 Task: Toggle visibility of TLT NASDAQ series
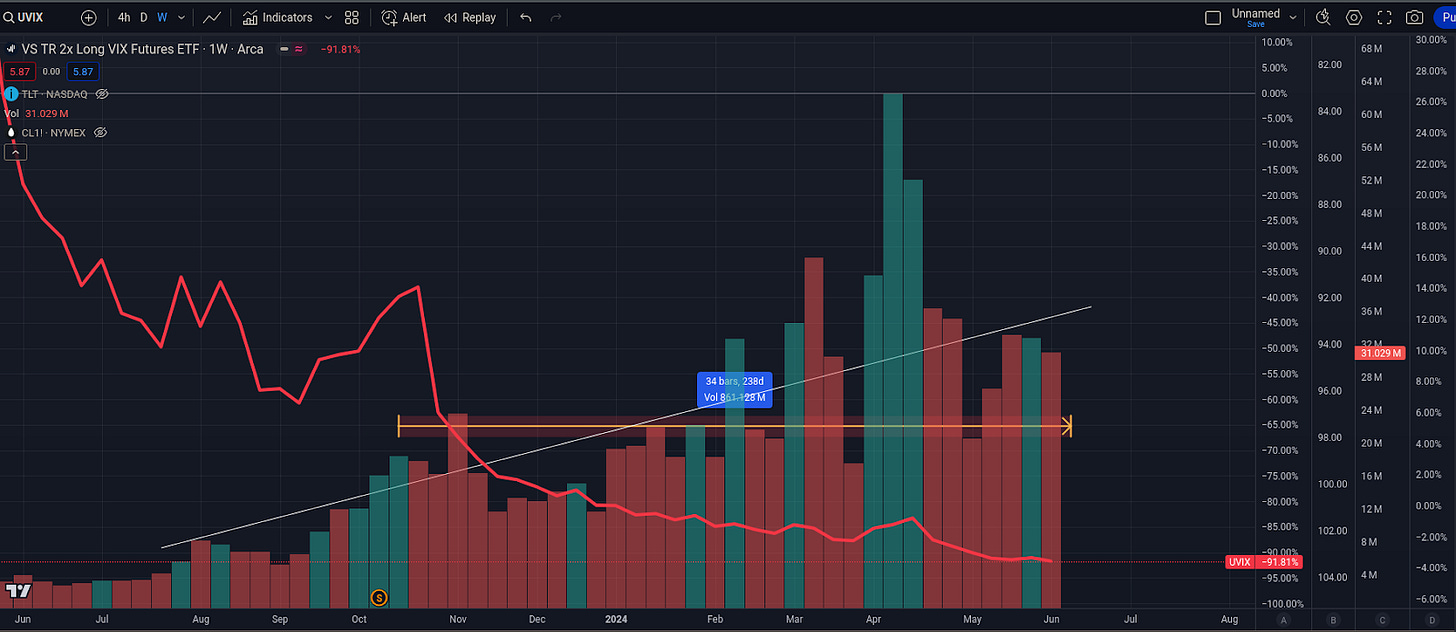102,94
